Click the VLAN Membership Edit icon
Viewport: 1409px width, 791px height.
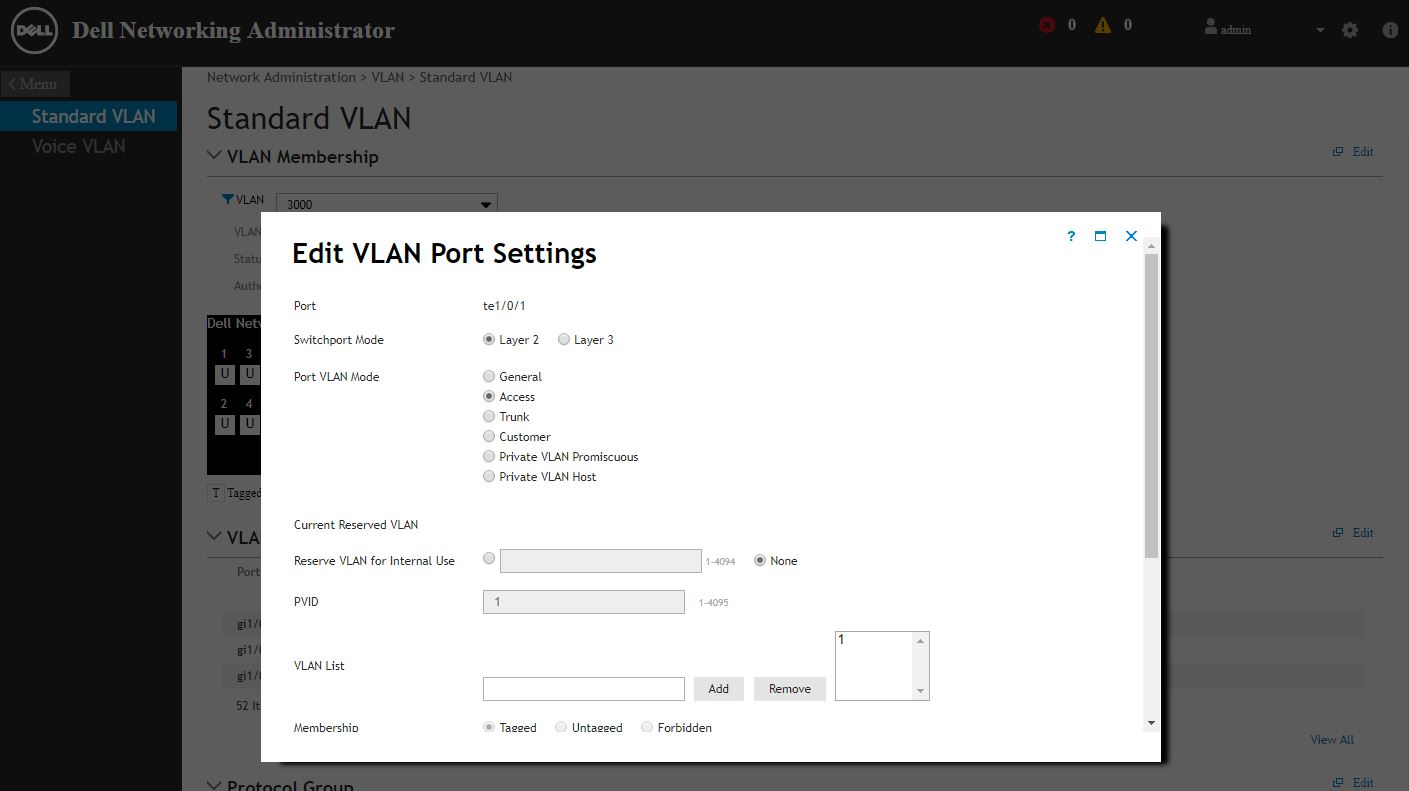1338,152
